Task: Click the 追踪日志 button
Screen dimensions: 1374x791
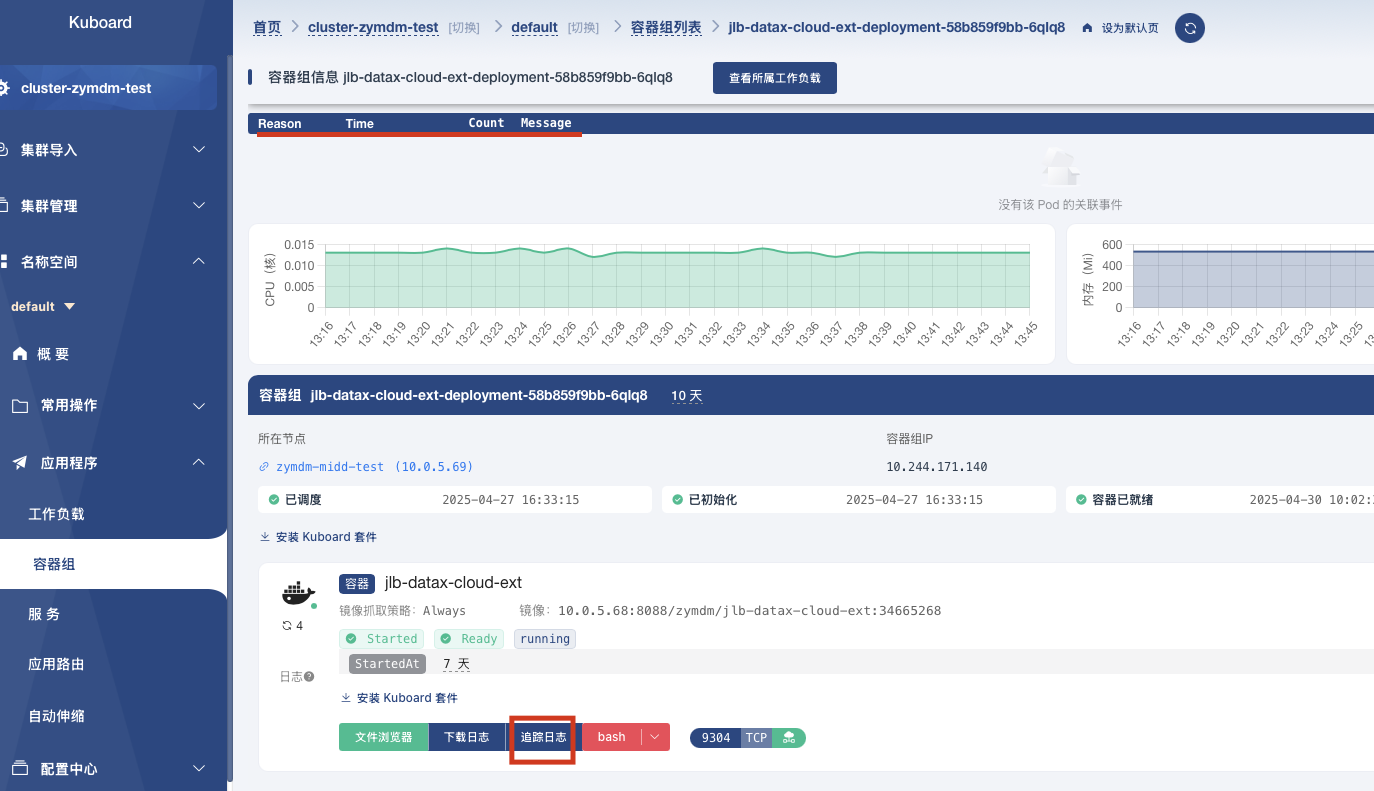Action: point(543,737)
